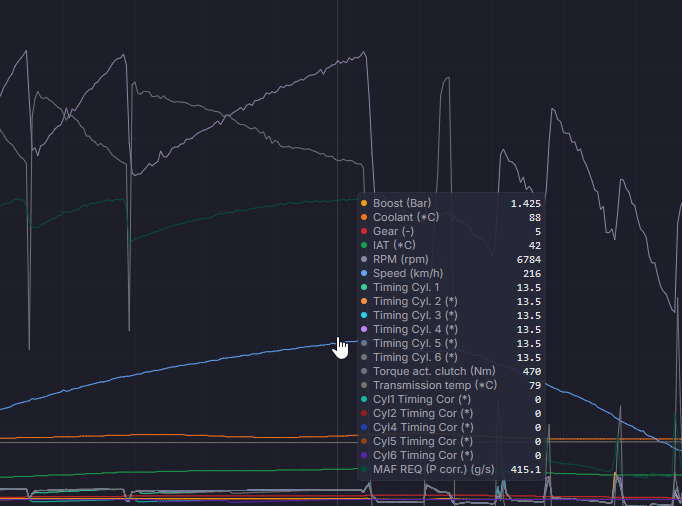
Task: Click the Coolant tooltip row
Action: pyautogui.click(x=451, y=217)
